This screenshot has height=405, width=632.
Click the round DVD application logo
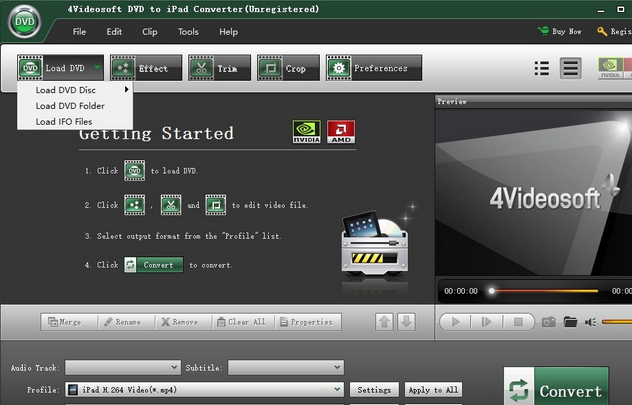tap(25, 22)
